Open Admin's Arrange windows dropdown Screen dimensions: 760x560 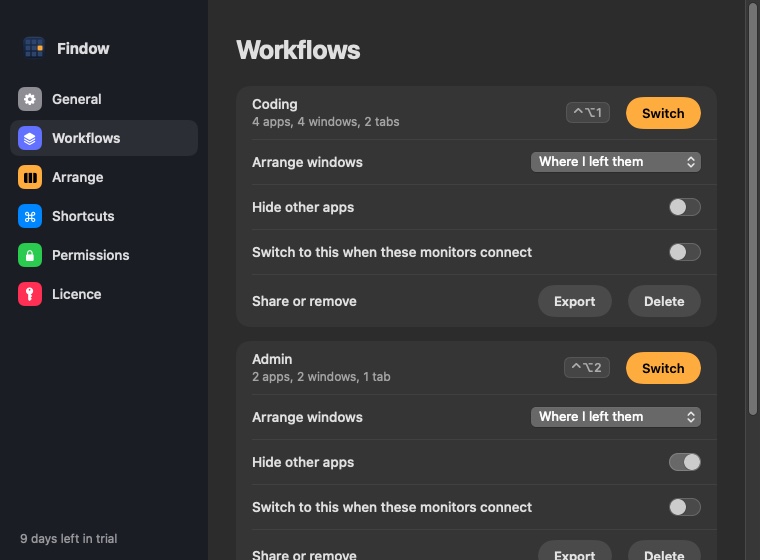[x=616, y=417]
